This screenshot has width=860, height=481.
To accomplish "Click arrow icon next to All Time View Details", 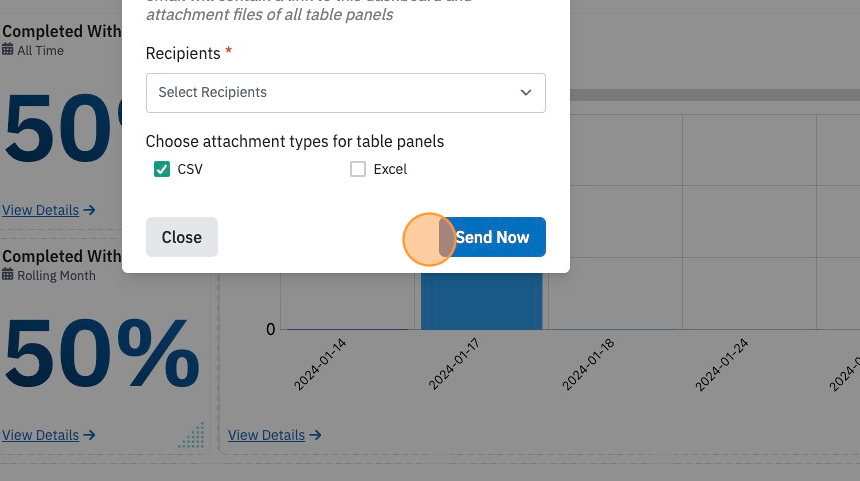I will [89, 210].
